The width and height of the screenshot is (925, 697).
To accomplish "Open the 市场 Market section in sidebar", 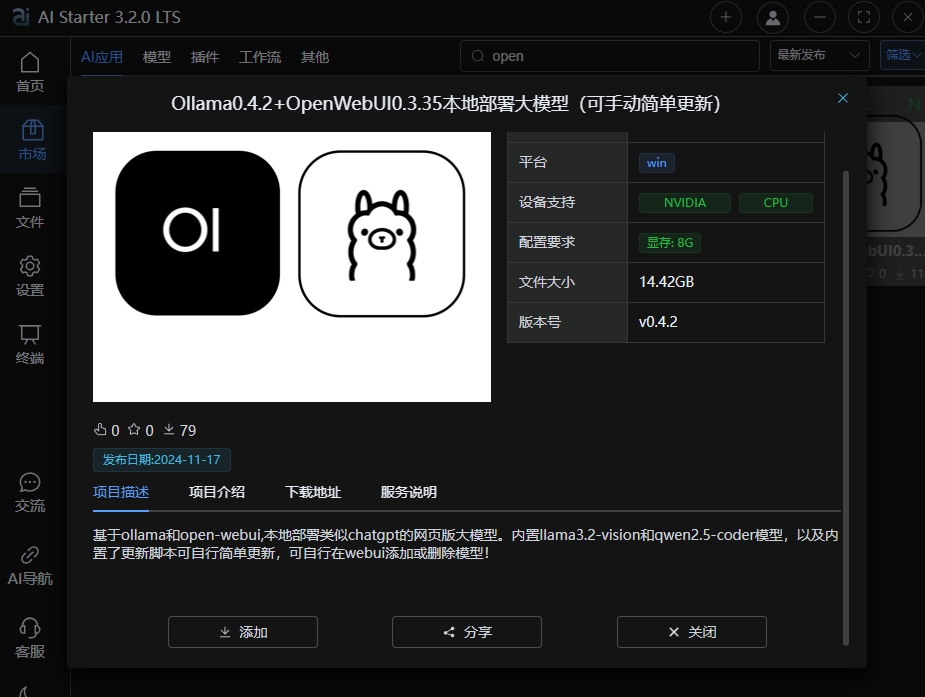I will point(30,140).
